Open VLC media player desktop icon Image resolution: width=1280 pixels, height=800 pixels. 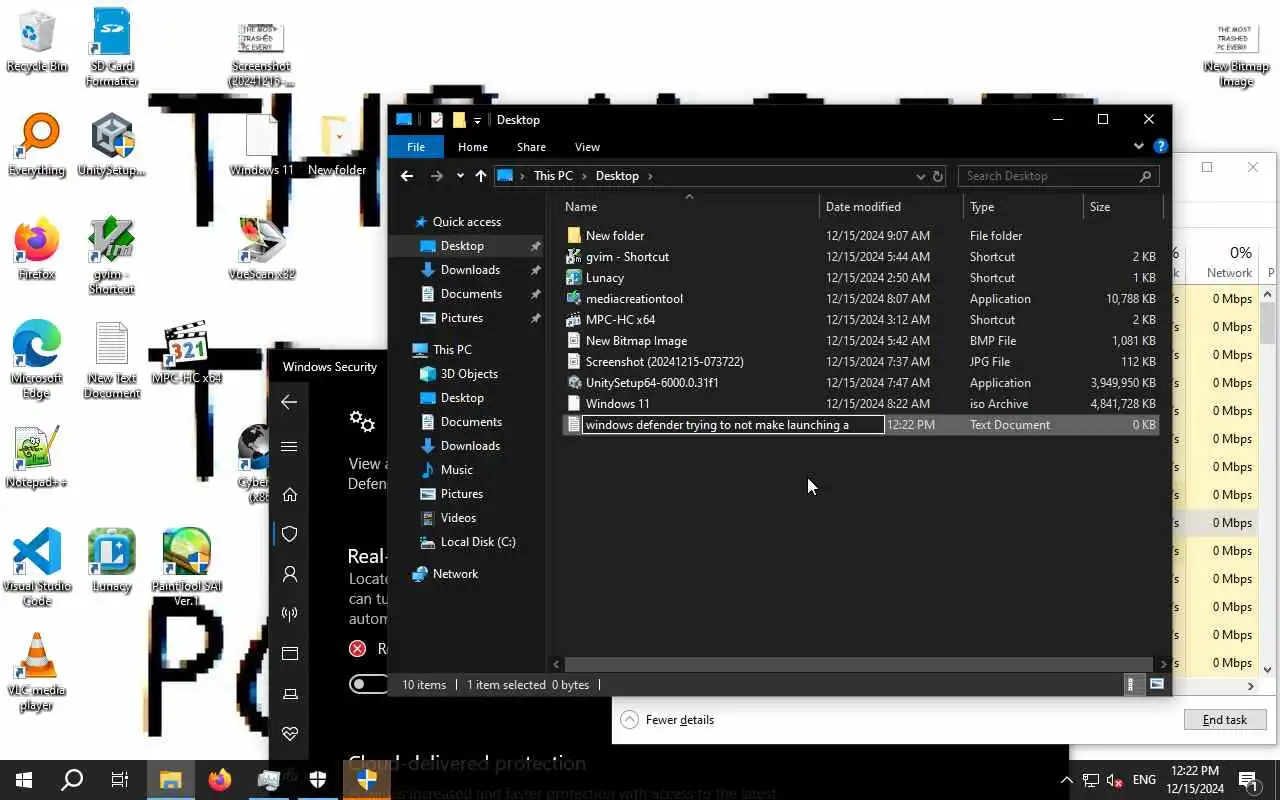pyautogui.click(x=36, y=671)
